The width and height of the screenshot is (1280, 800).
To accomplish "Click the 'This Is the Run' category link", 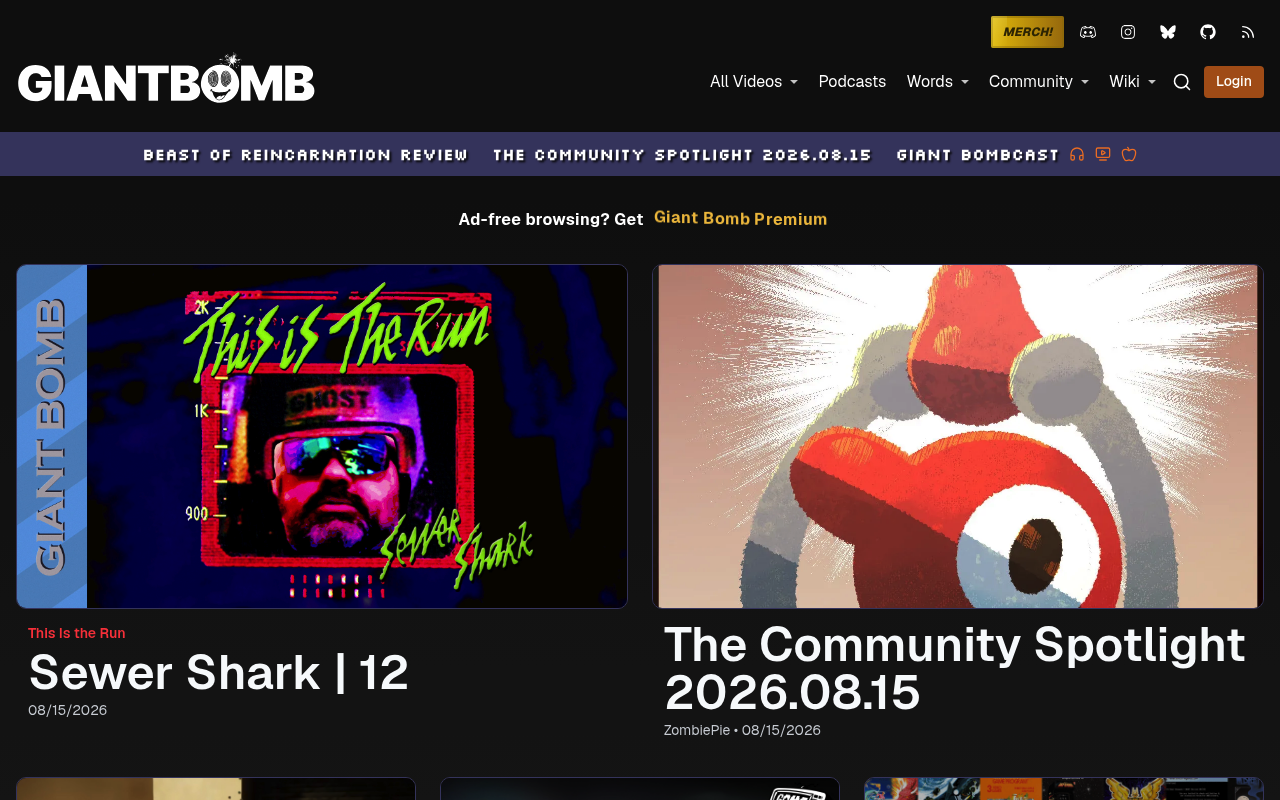I will click(77, 633).
